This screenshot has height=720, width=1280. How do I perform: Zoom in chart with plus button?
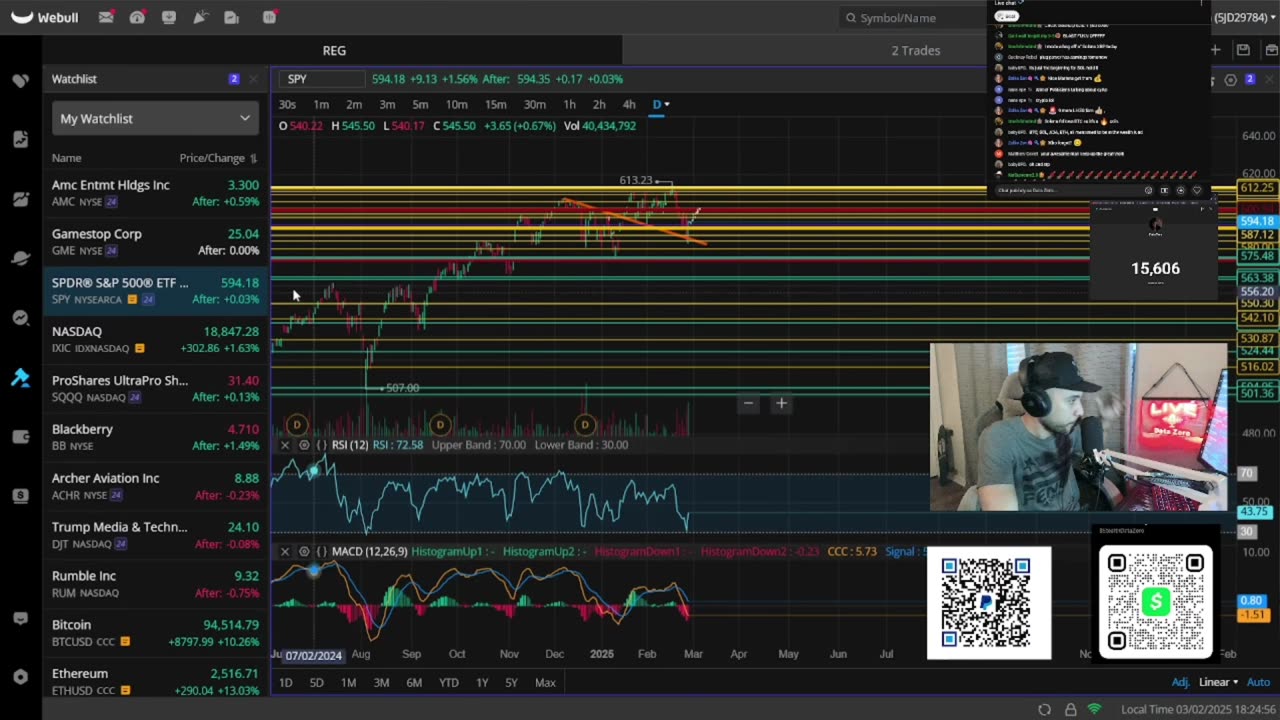(x=781, y=403)
